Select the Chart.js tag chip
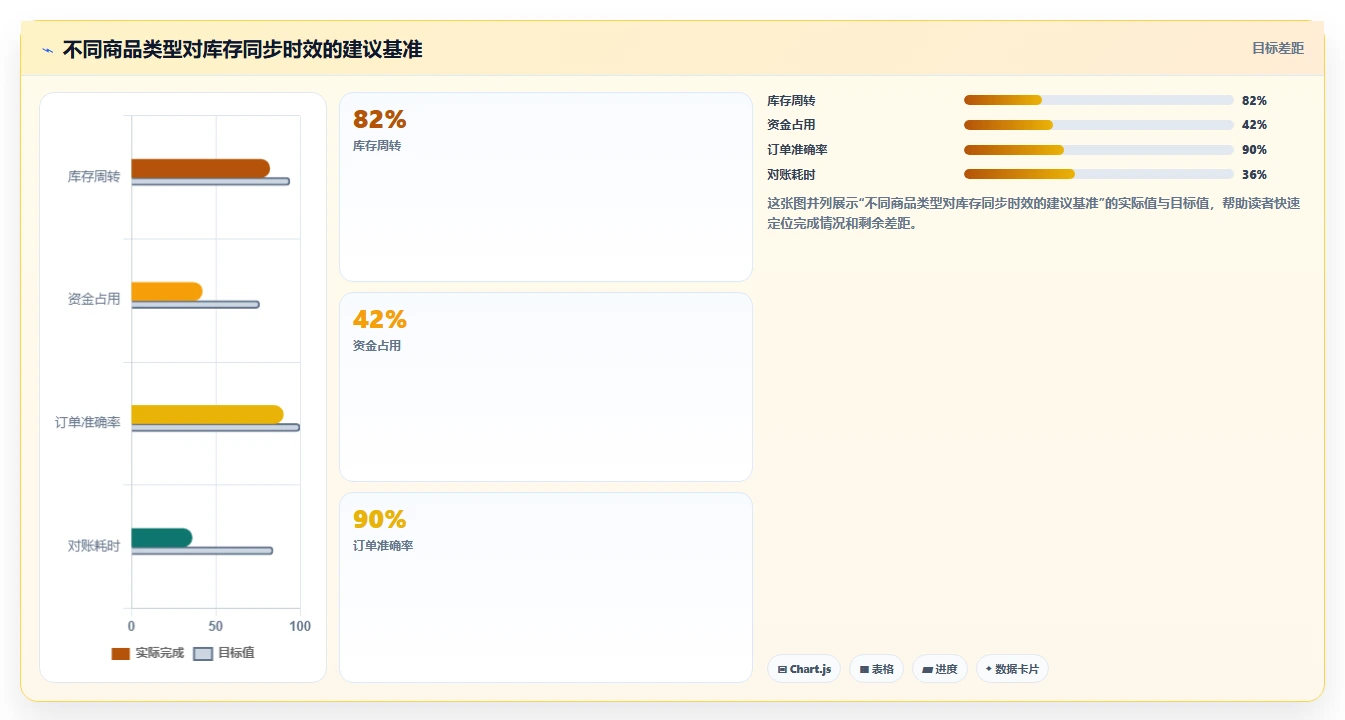Screen dimensions: 1345x720 (804, 669)
